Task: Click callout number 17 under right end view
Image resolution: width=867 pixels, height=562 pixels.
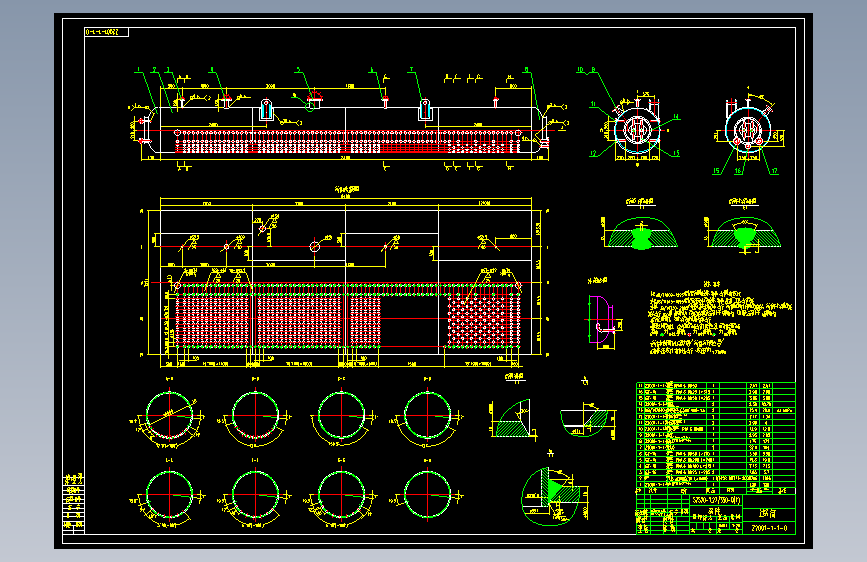Action: pos(774,171)
